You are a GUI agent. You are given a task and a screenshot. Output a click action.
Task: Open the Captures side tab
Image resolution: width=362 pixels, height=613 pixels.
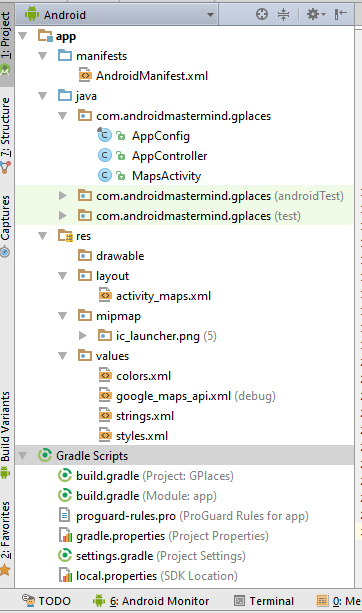pos(6,226)
